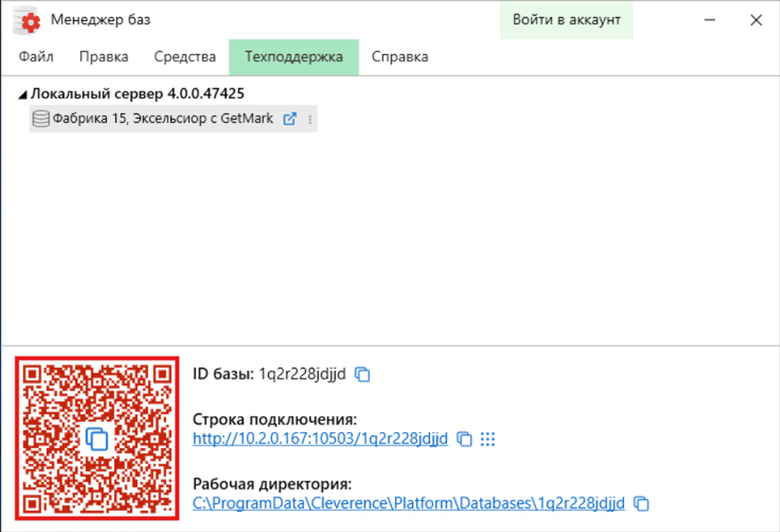Click the Локальный сервер 4.0.0.47425 label
This screenshot has height=532, width=780.
tap(137, 94)
